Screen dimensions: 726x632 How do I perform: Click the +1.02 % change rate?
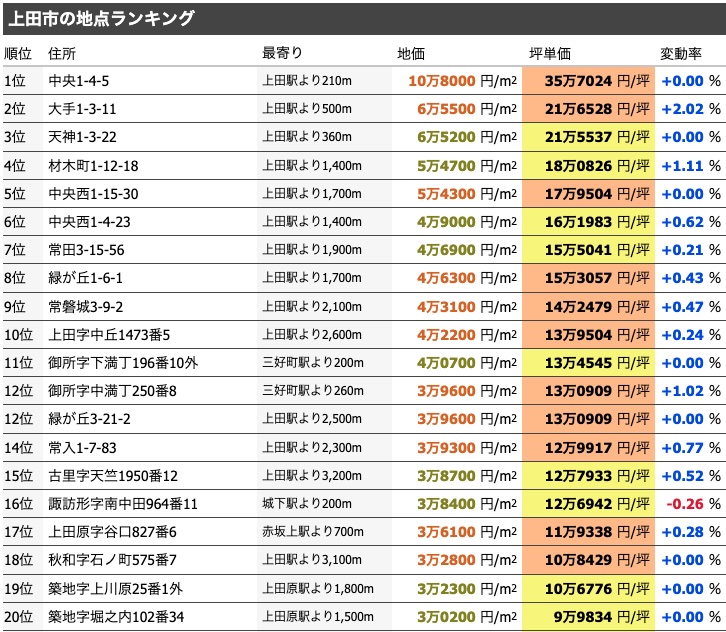coord(691,391)
